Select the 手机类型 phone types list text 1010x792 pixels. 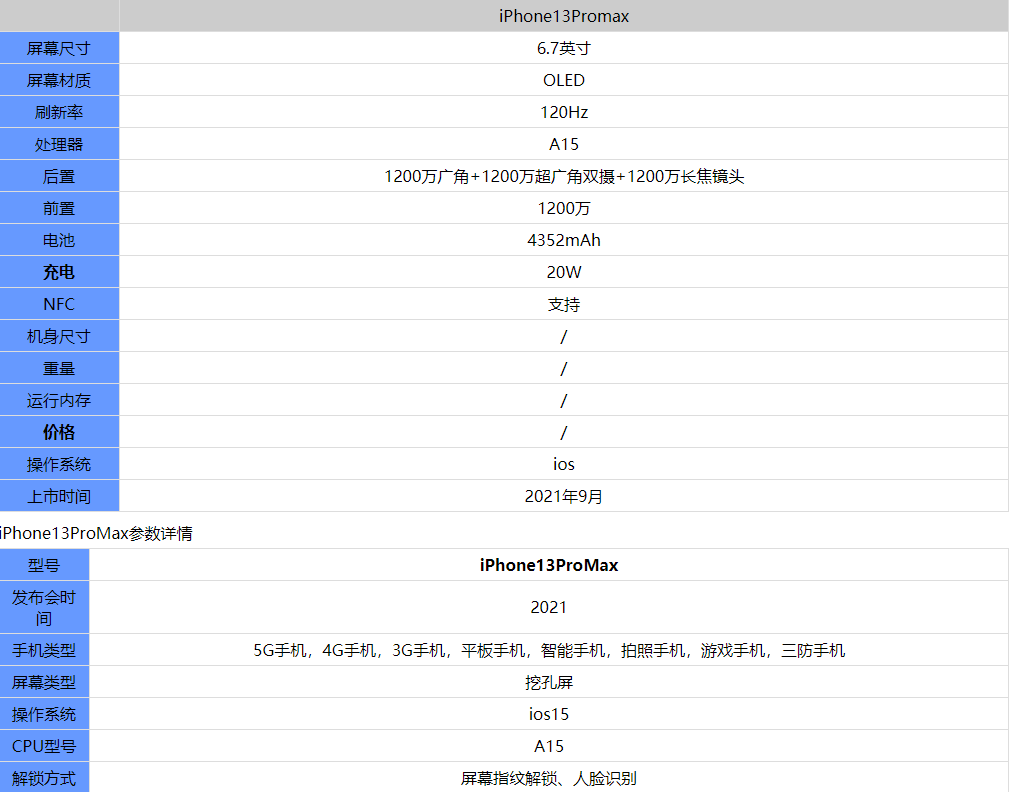[x=548, y=650]
